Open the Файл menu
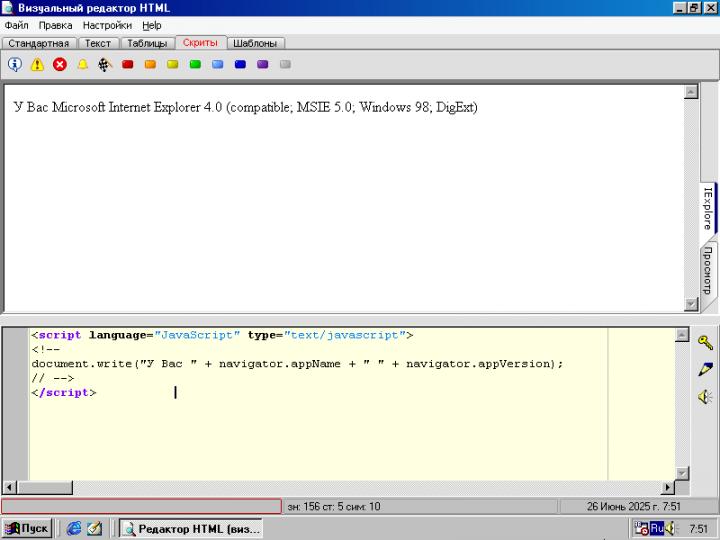The height and width of the screenshot is (540, 720). click(16, 25)
